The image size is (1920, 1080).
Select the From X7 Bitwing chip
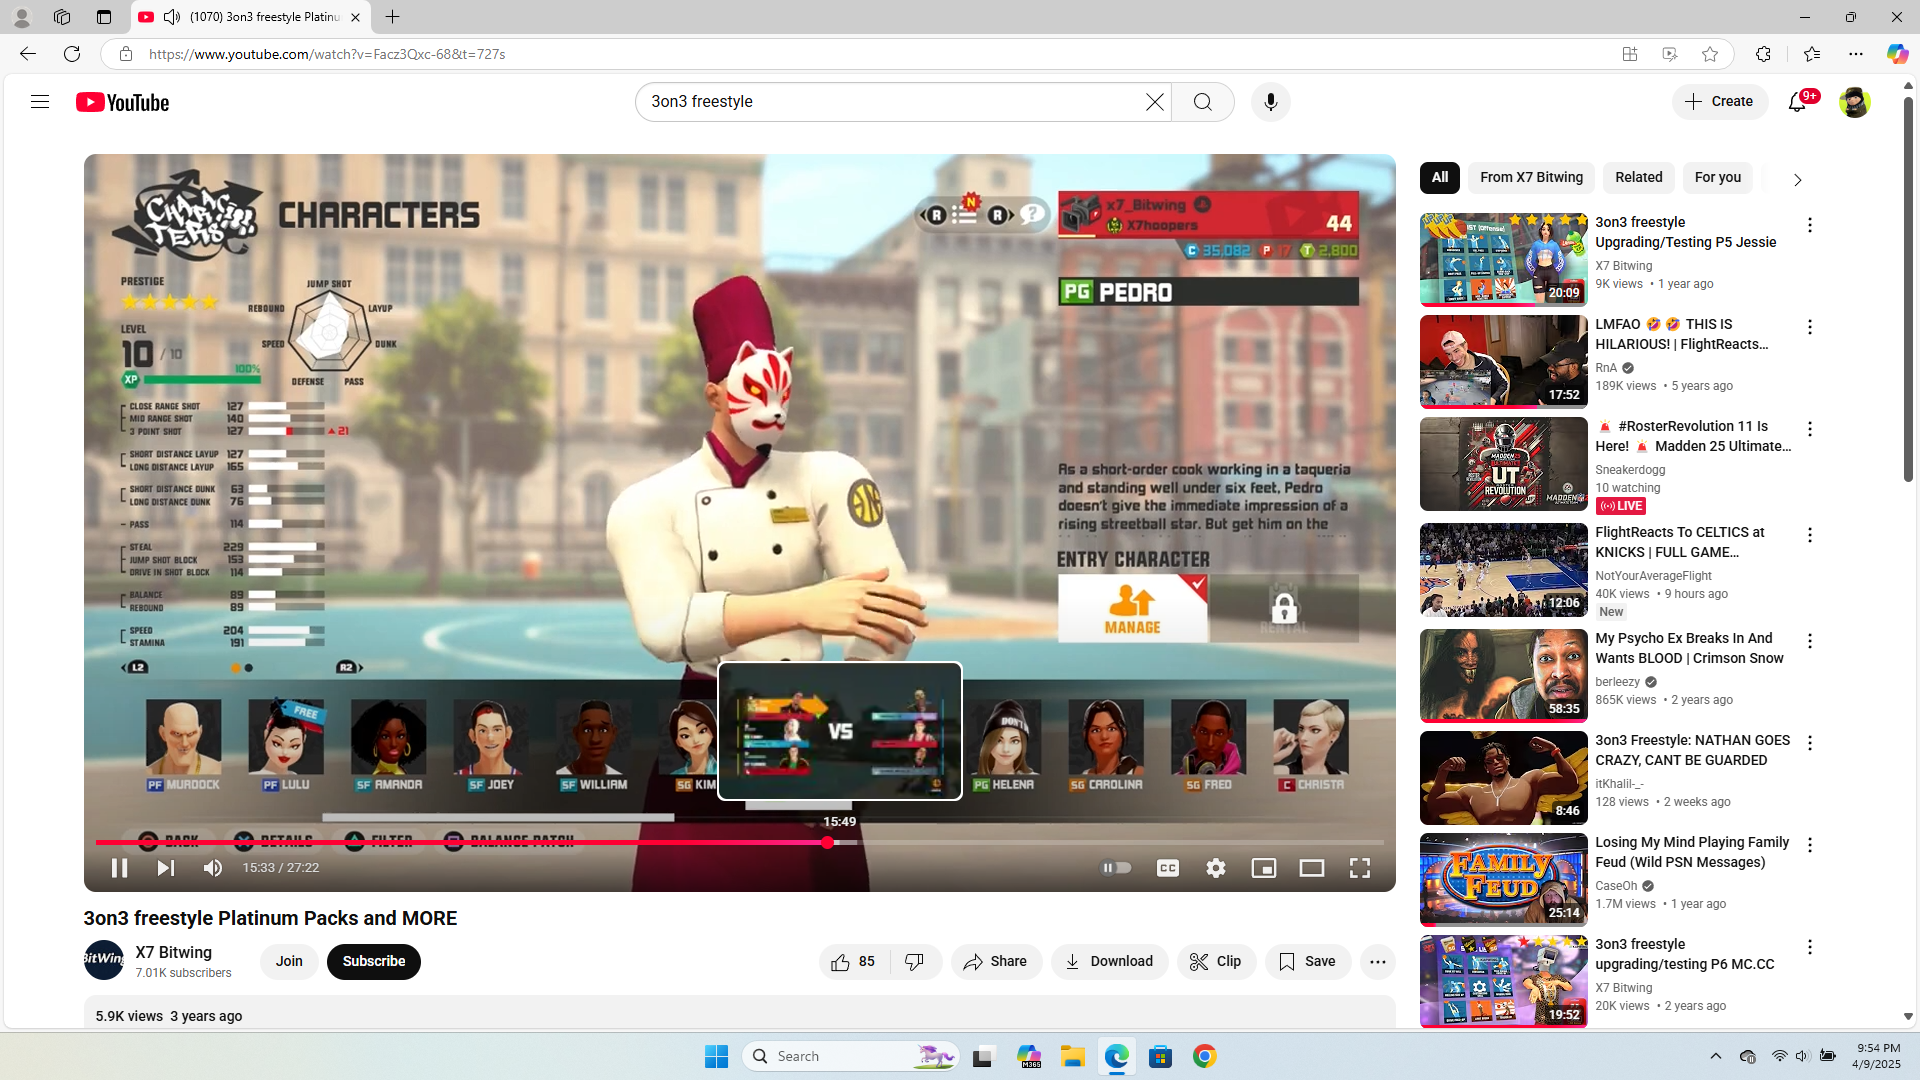pyautogui.click(x=1531, y=178)
